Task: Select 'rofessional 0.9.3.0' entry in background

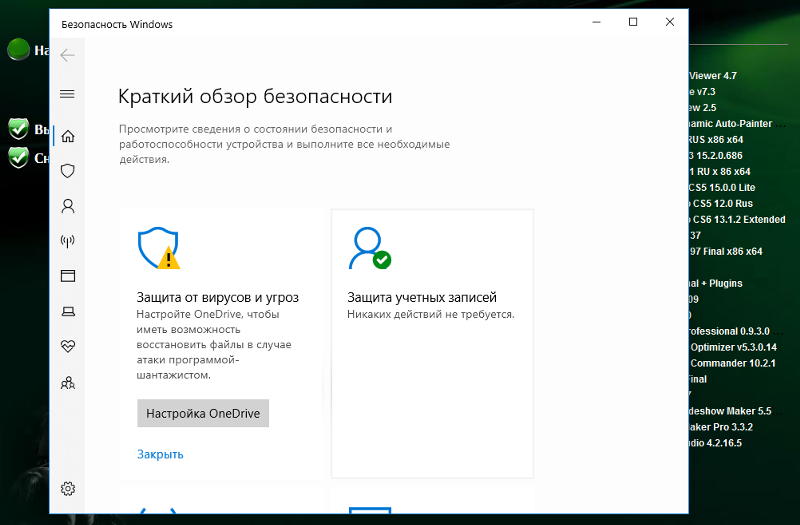Action: (x=729, y=331)
